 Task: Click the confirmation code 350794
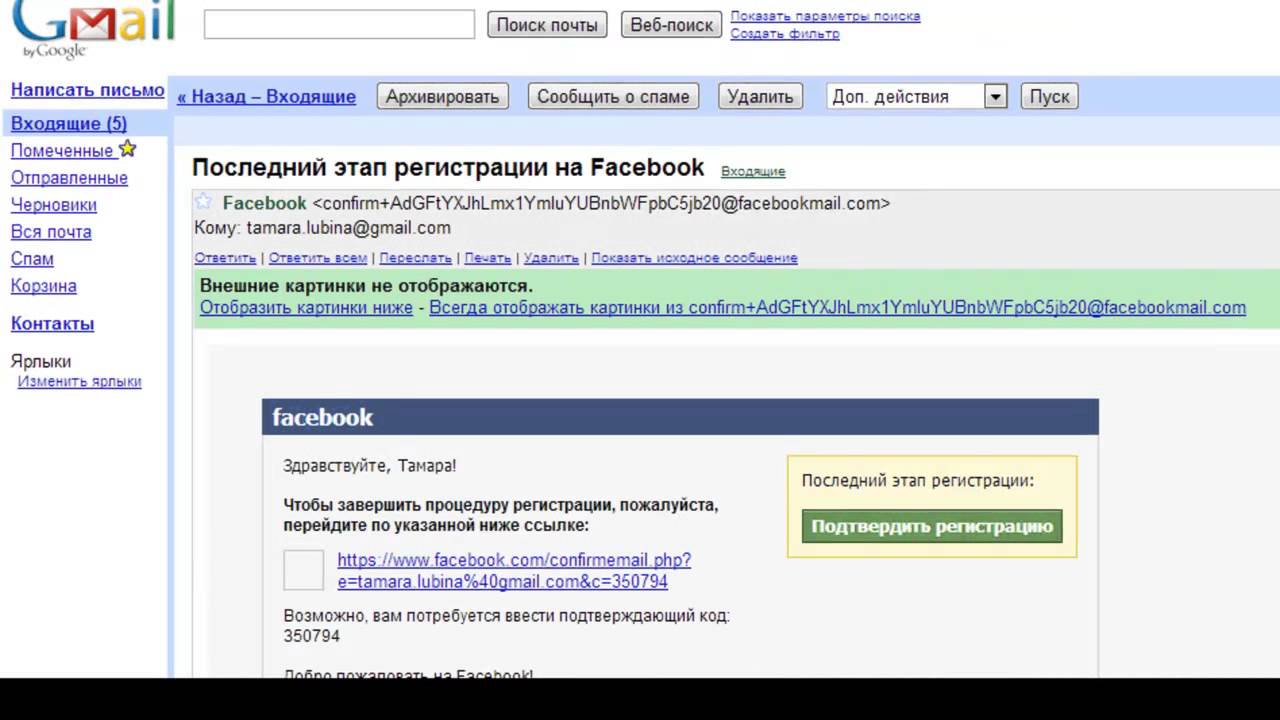pos(311,636)
